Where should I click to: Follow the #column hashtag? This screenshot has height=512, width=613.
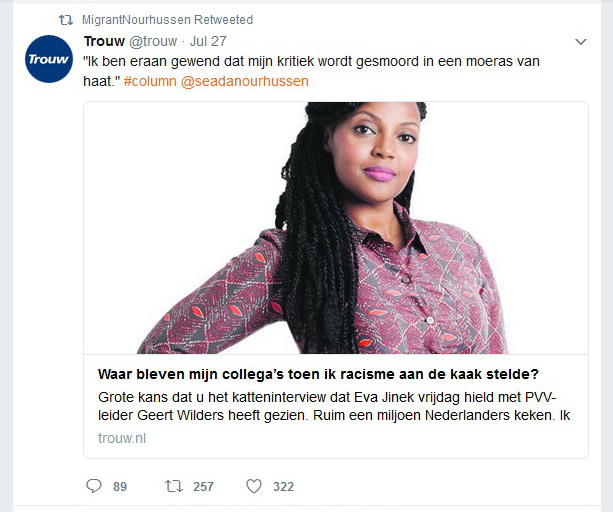pos(150,81)
